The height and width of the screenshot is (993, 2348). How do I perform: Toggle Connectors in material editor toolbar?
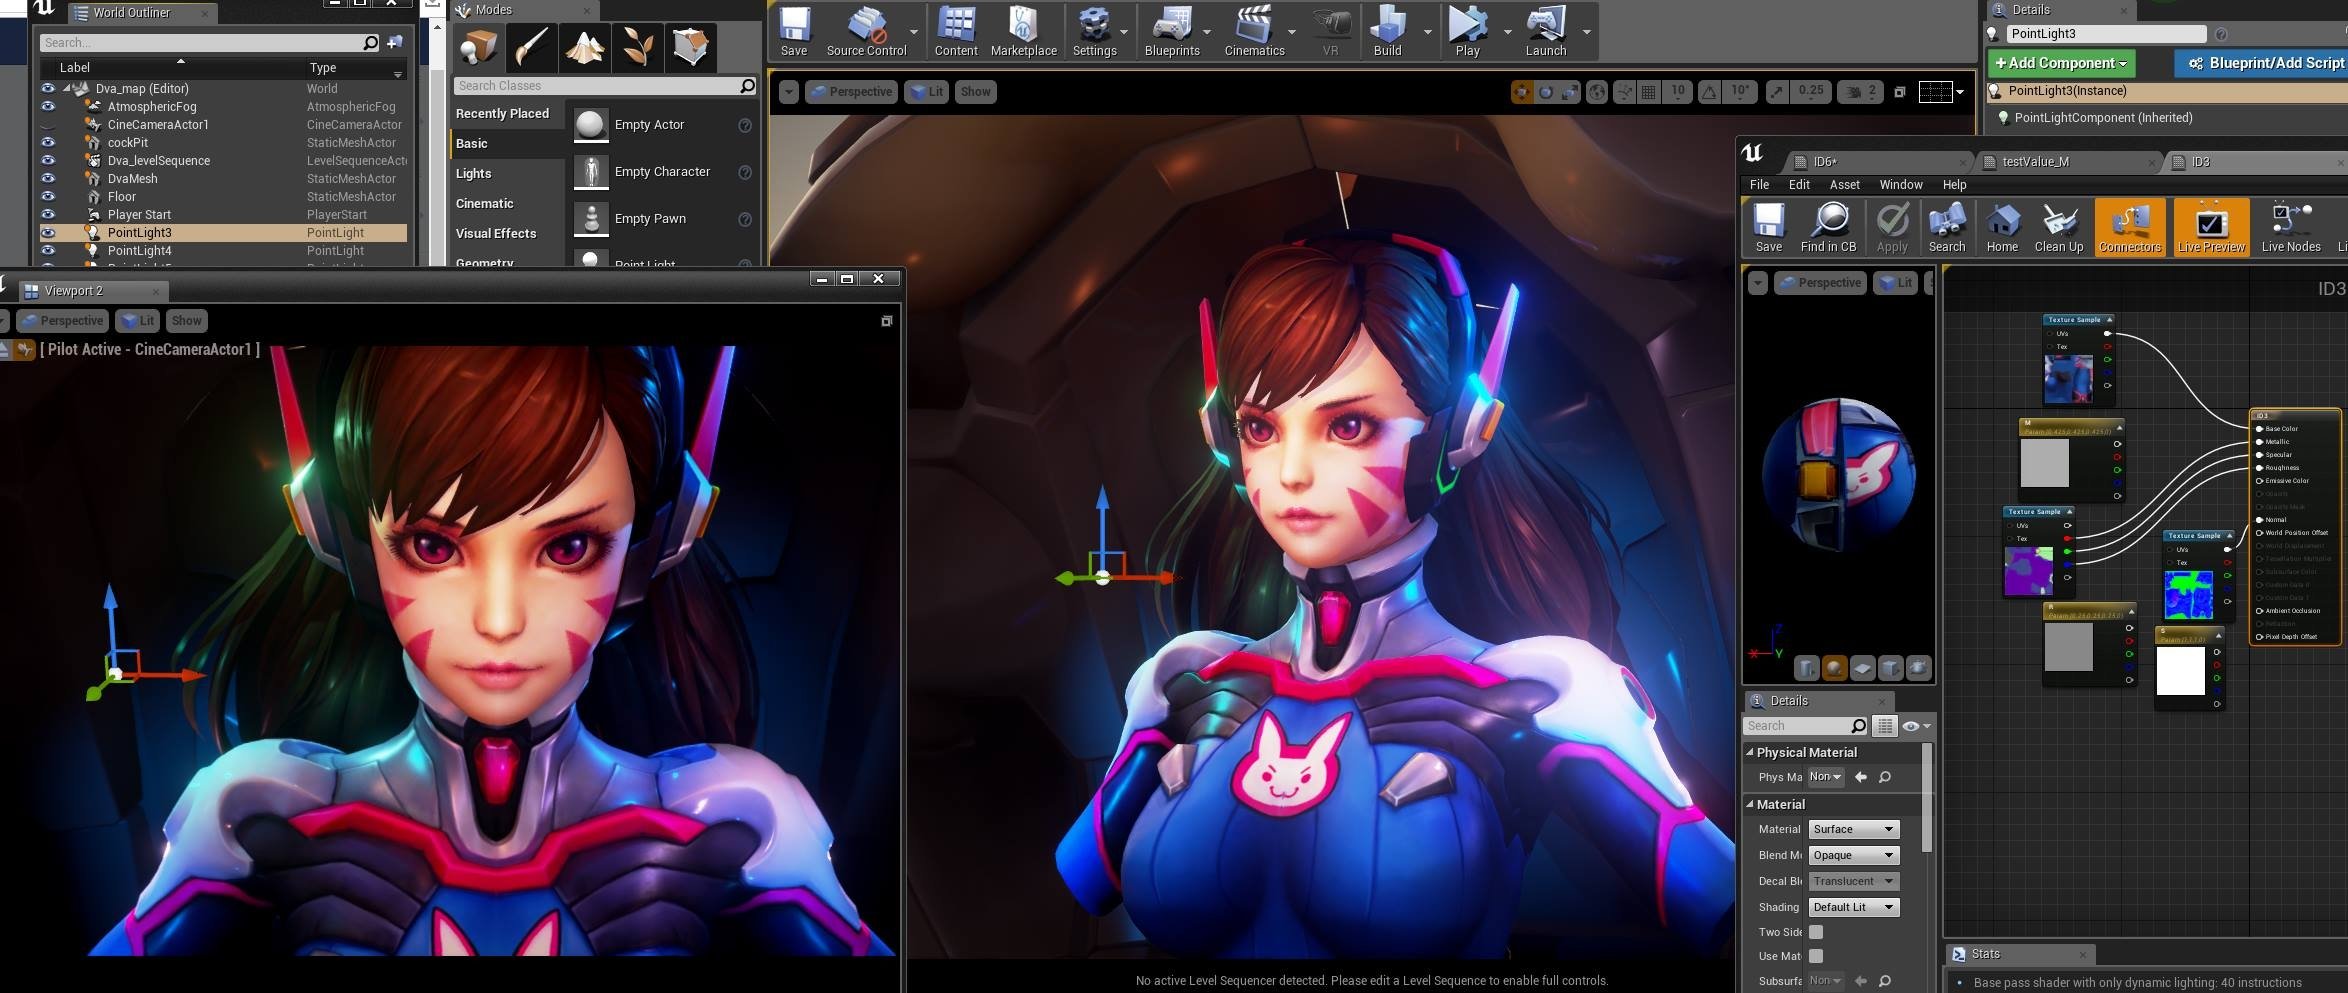pos(2130,227)
